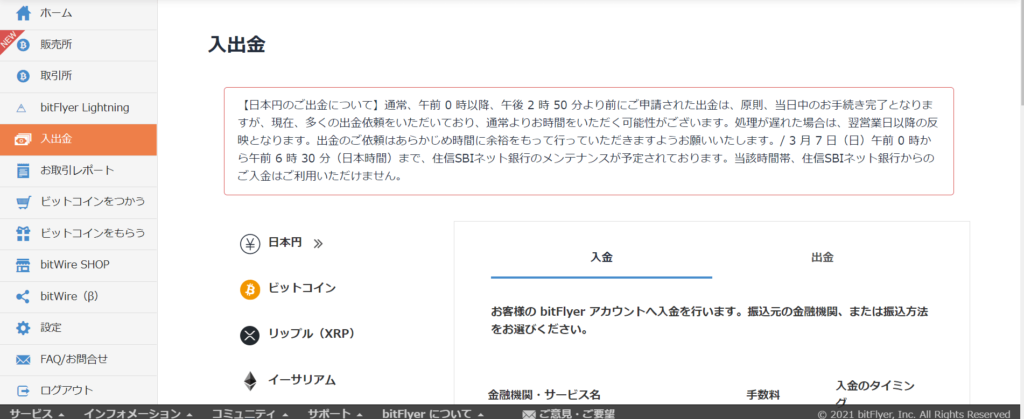
Task: Click the Ripple XRP logo icon
Action: pos(250,335)
